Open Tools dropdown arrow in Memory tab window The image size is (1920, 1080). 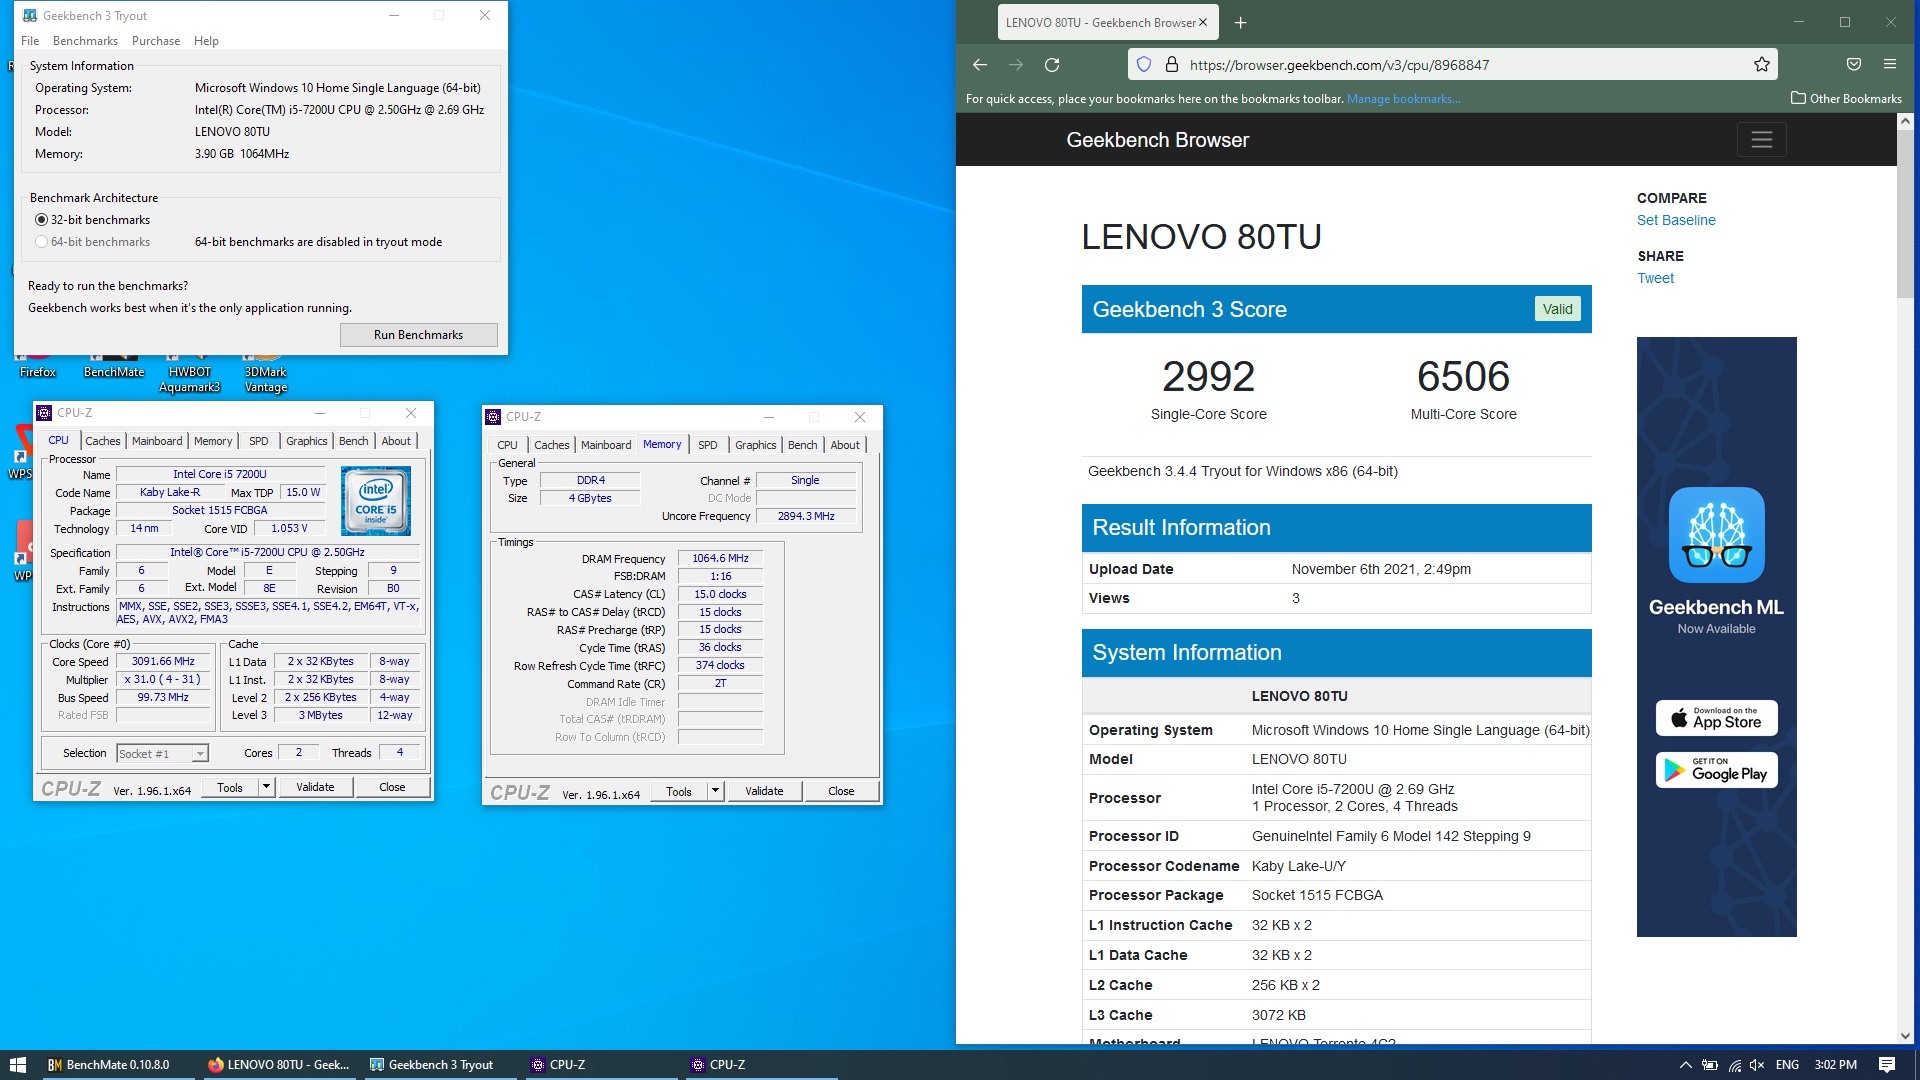(x=715, y=791)
